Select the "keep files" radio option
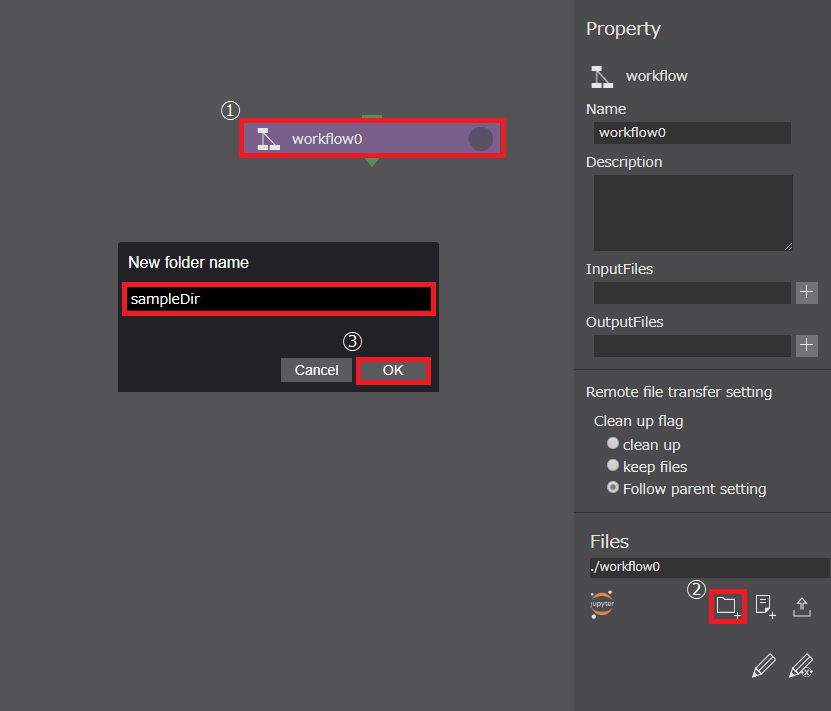The image size is (831, 711). coord(613,466)
